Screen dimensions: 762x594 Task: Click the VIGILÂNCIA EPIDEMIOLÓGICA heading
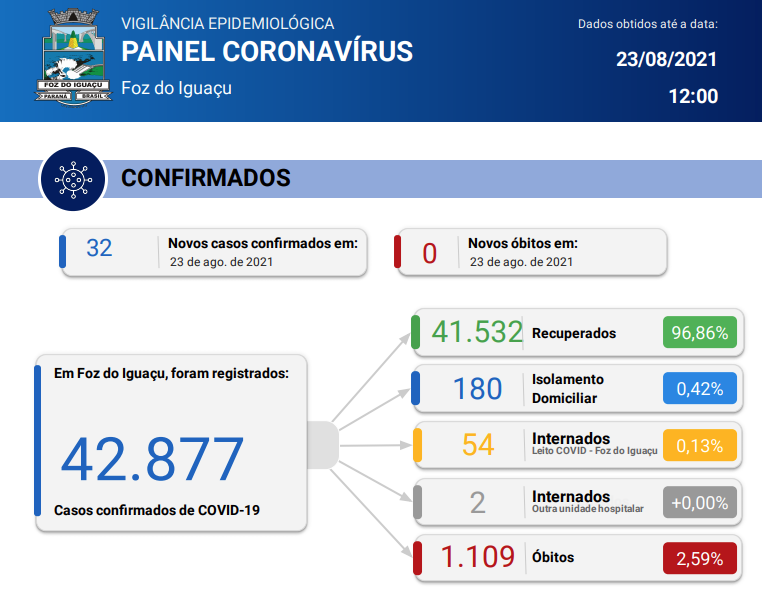click(227, 23)
